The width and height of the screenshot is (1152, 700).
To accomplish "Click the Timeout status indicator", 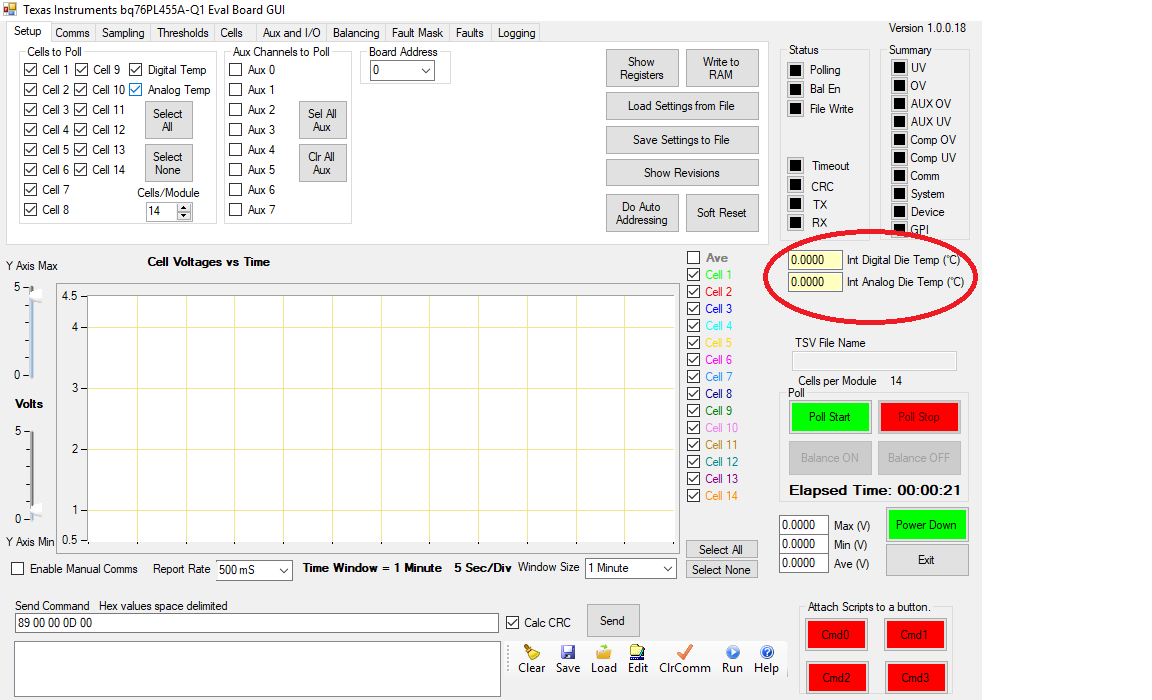I will click(795, 165).
